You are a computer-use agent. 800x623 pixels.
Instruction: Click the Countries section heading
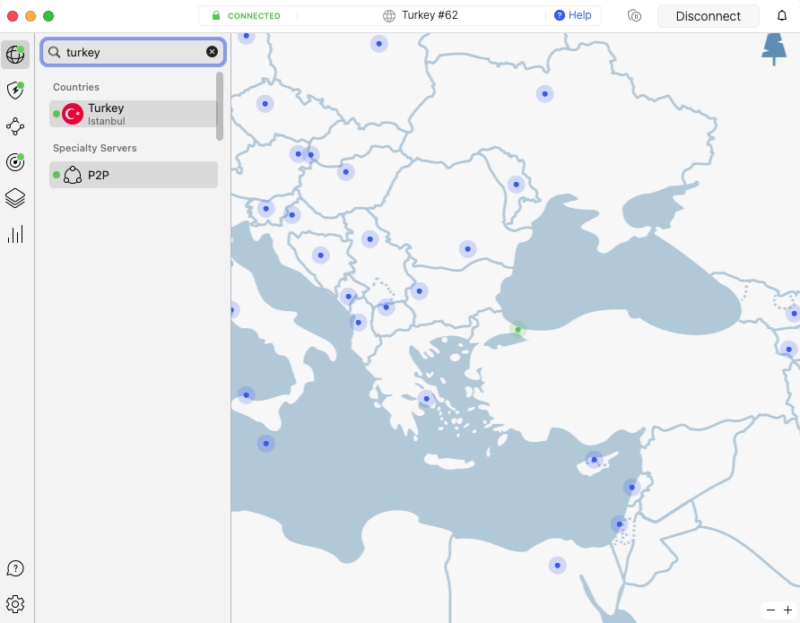[76, 87]
